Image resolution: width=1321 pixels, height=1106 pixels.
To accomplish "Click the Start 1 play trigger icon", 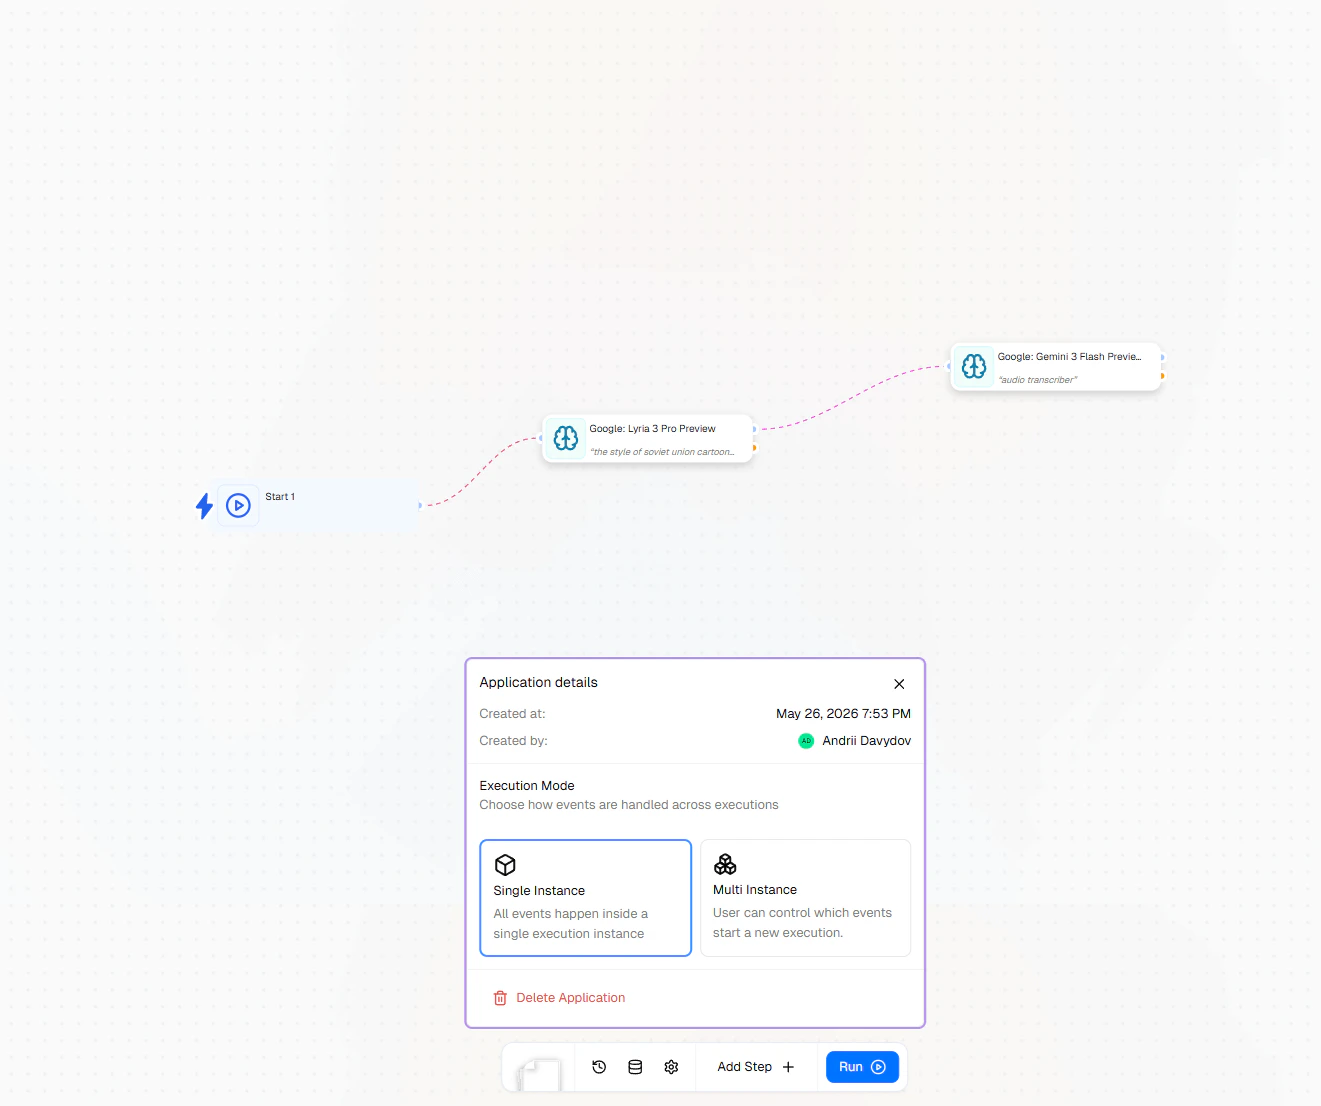I will [x=238, y=505].
